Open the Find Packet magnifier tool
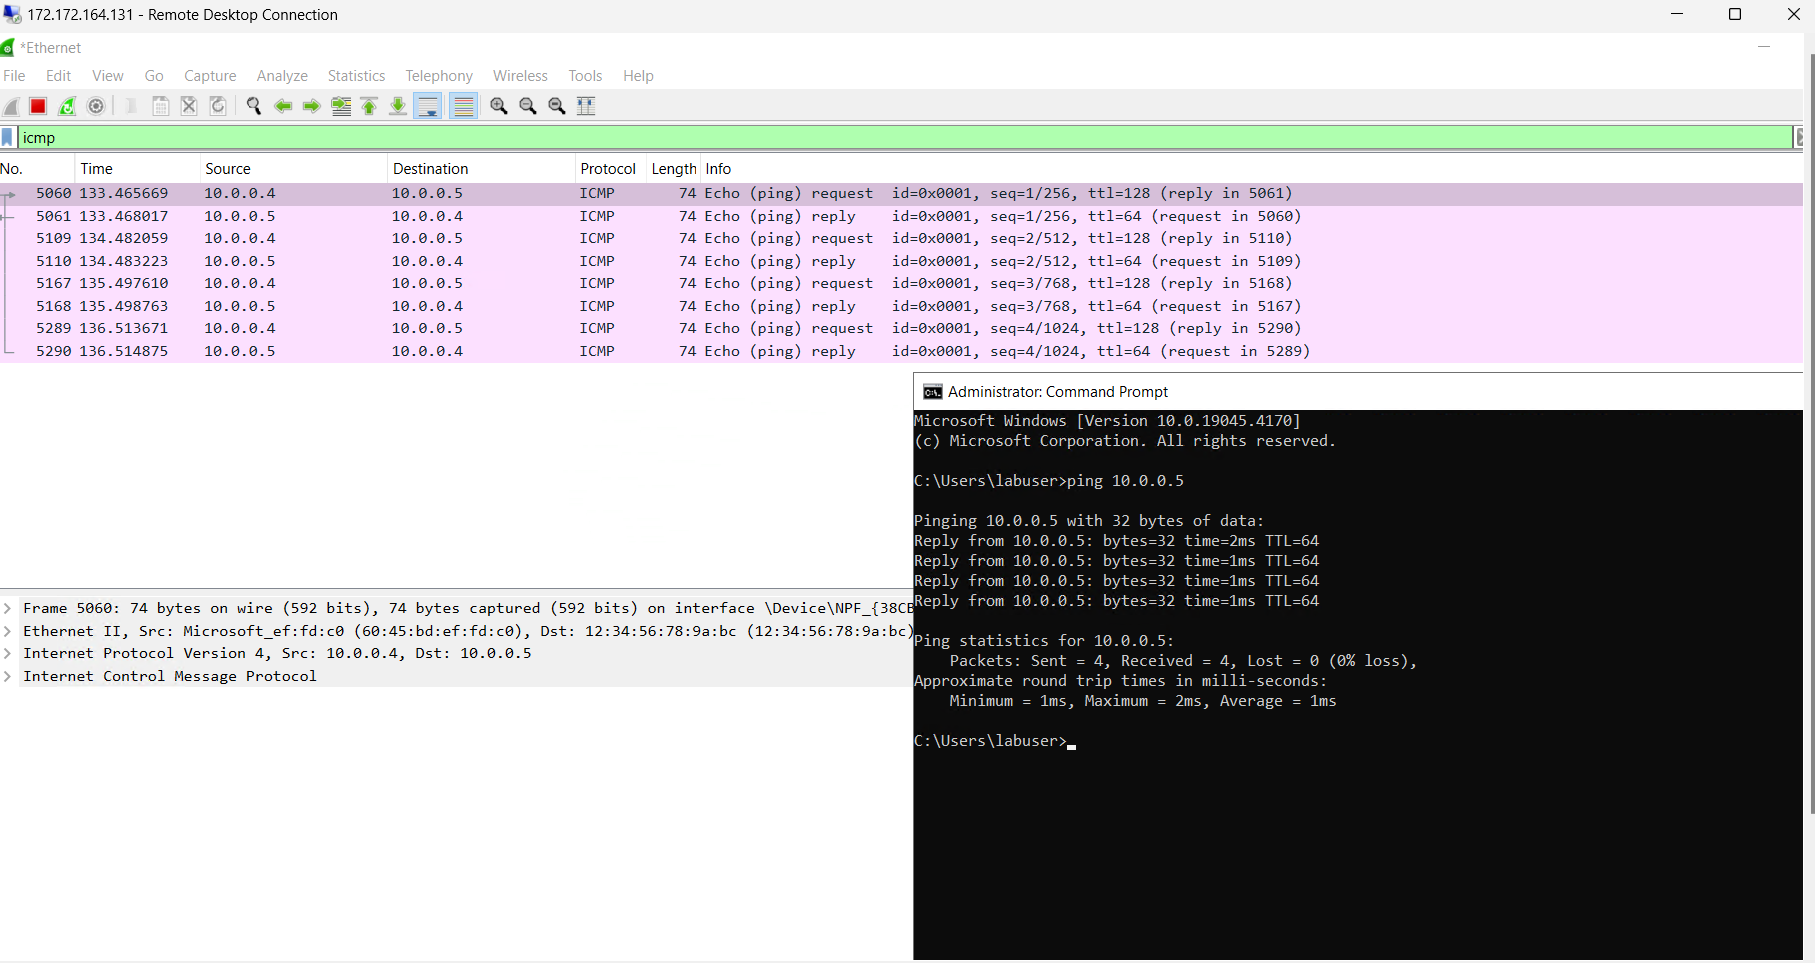Image resolution: width=1815 pixels, height=963 pixels. [x=253, y=106]
